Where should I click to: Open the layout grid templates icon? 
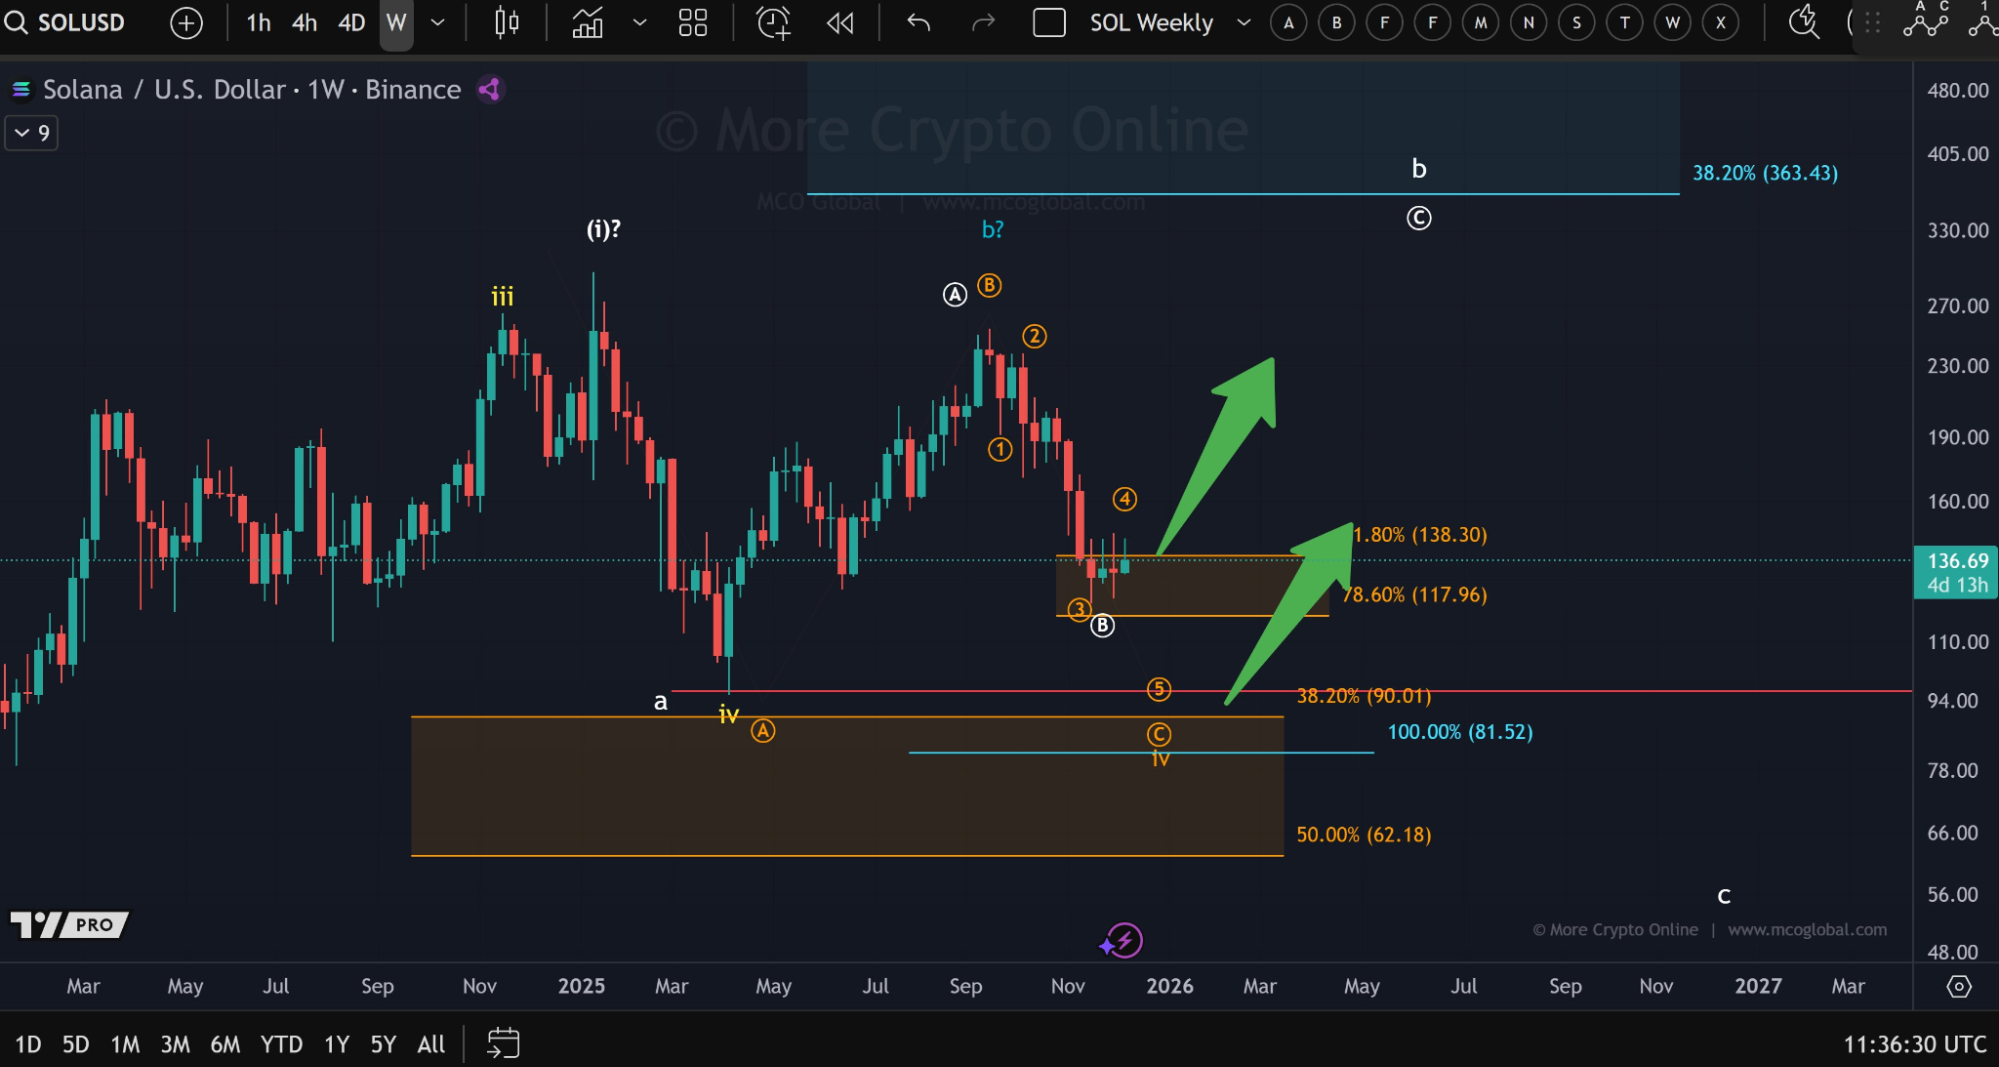[693, 23]
